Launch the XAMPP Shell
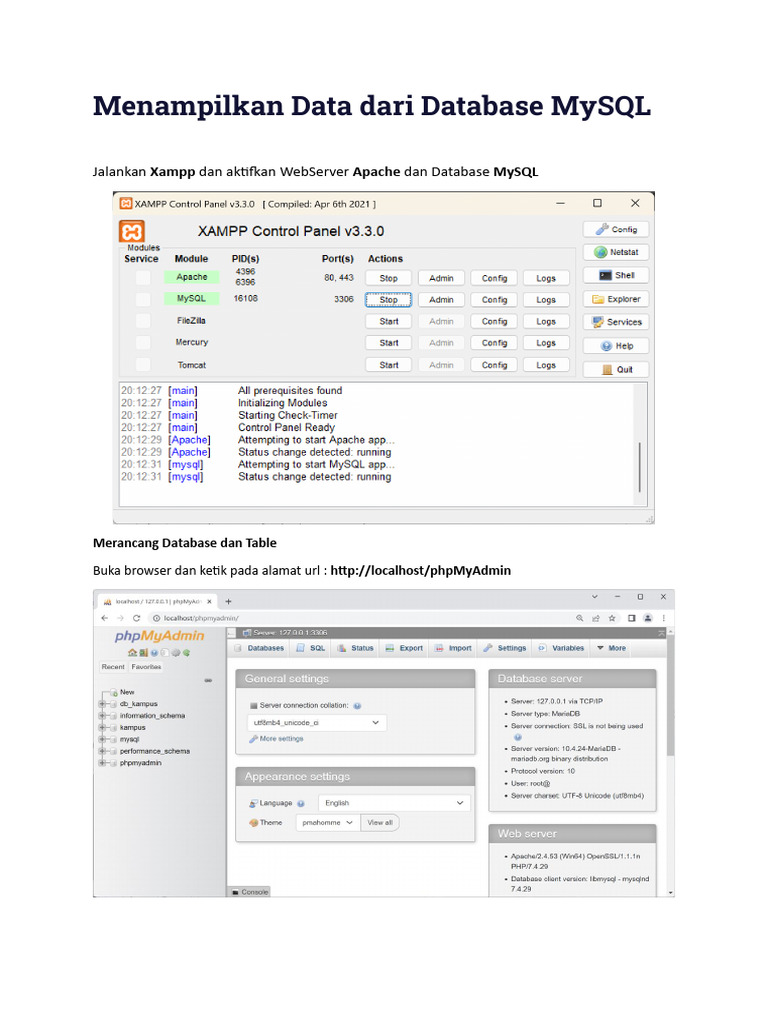768x1024 pixels. click(615, 275)
